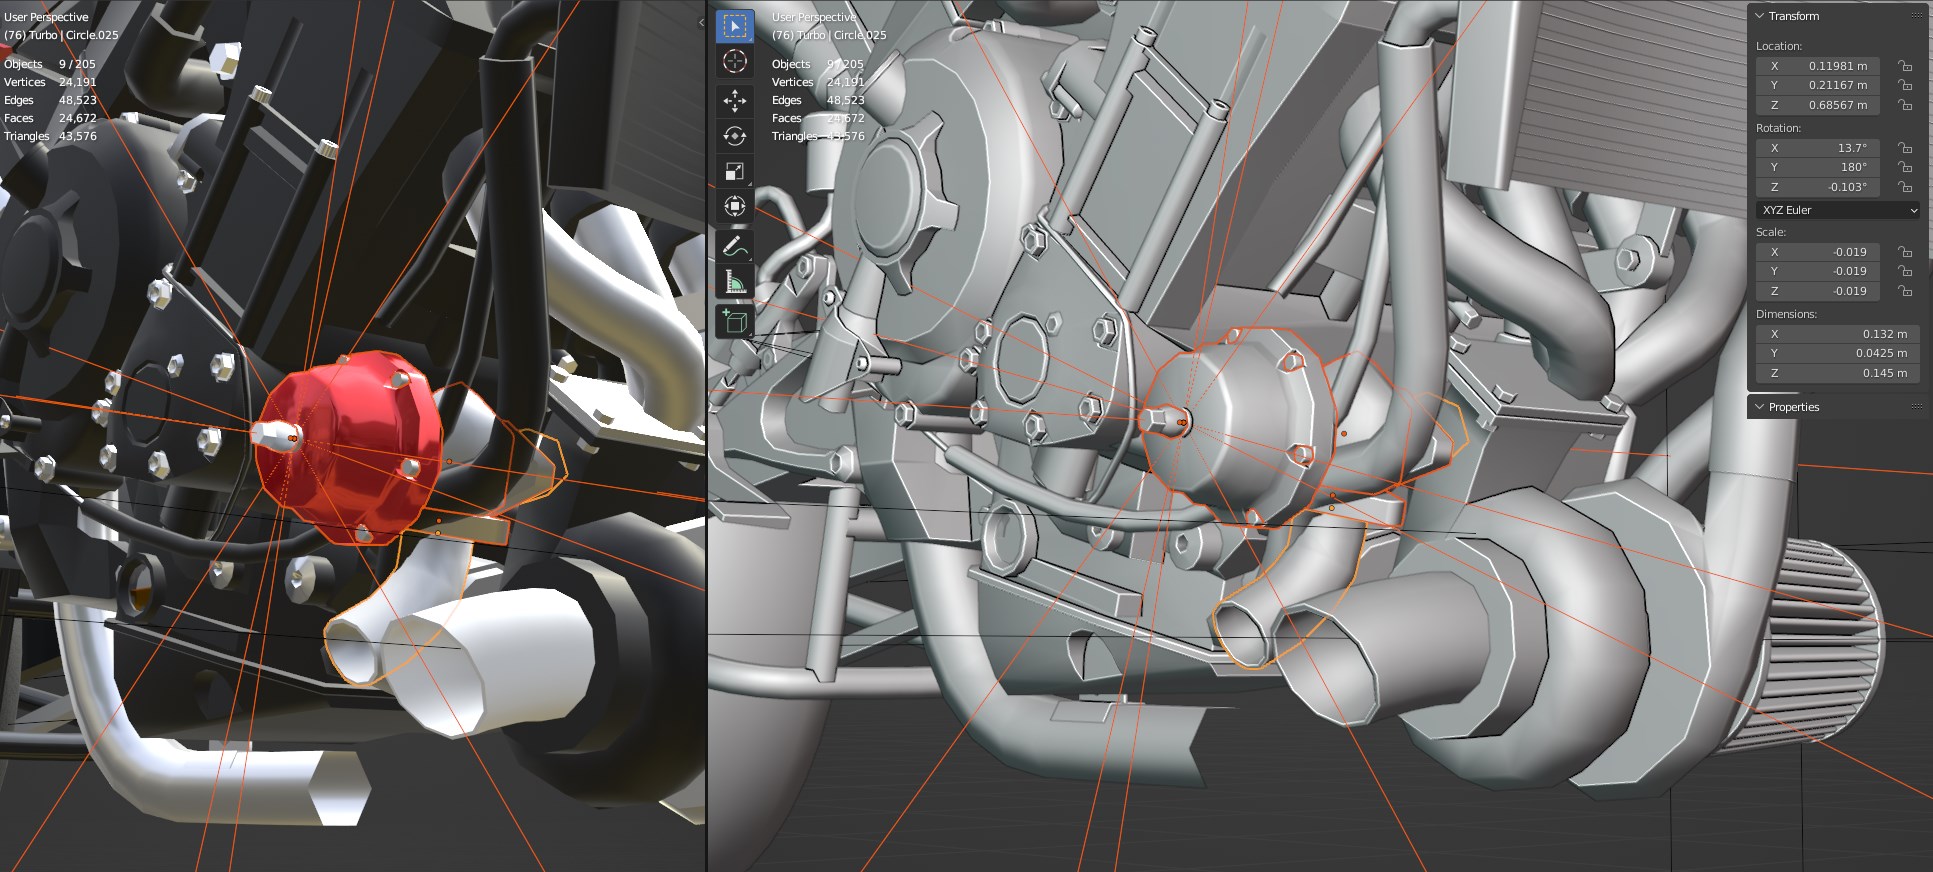
Task: Click the "Dimensions:" label in Transform panel
Action: click(1786, 314)
